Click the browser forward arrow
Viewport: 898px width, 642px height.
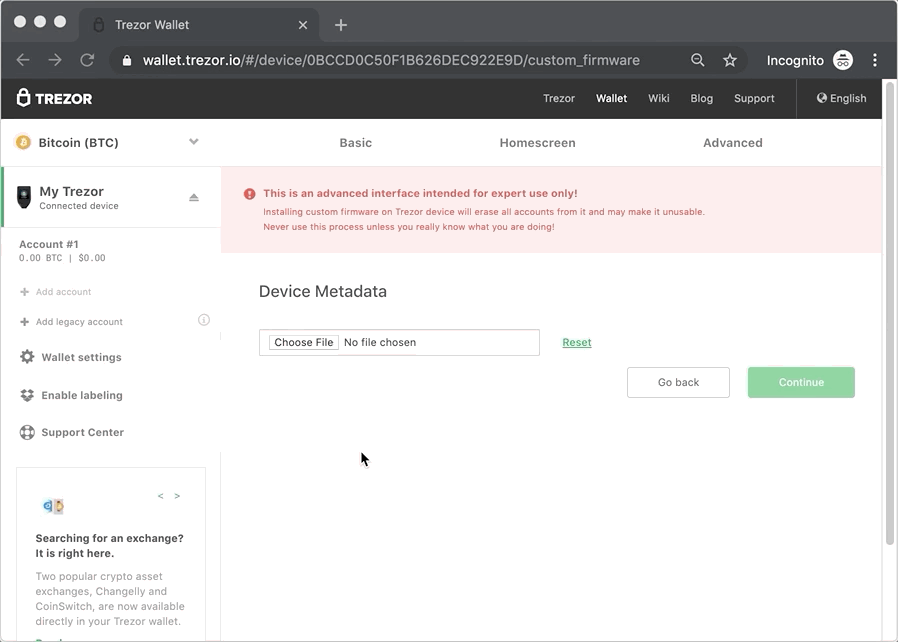[55, 60]
